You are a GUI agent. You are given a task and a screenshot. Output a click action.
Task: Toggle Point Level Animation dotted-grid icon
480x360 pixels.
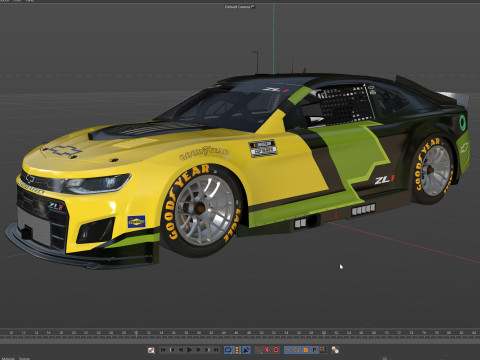[x=323, y=350]
